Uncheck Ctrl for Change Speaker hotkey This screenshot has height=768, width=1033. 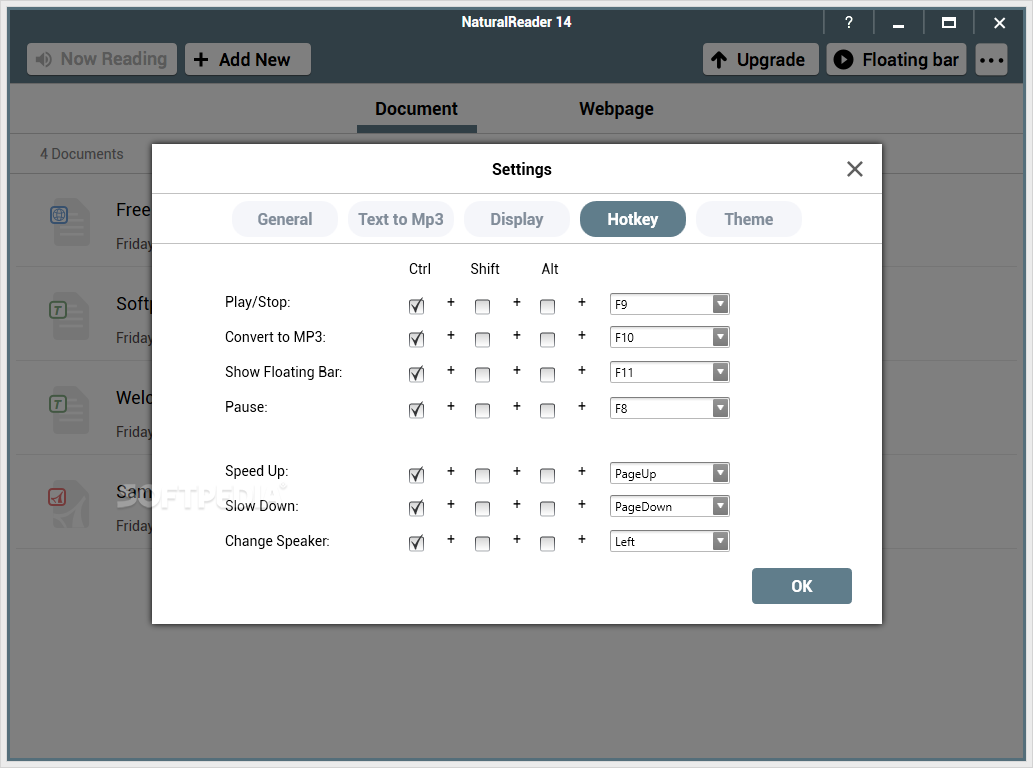(416, 543)
